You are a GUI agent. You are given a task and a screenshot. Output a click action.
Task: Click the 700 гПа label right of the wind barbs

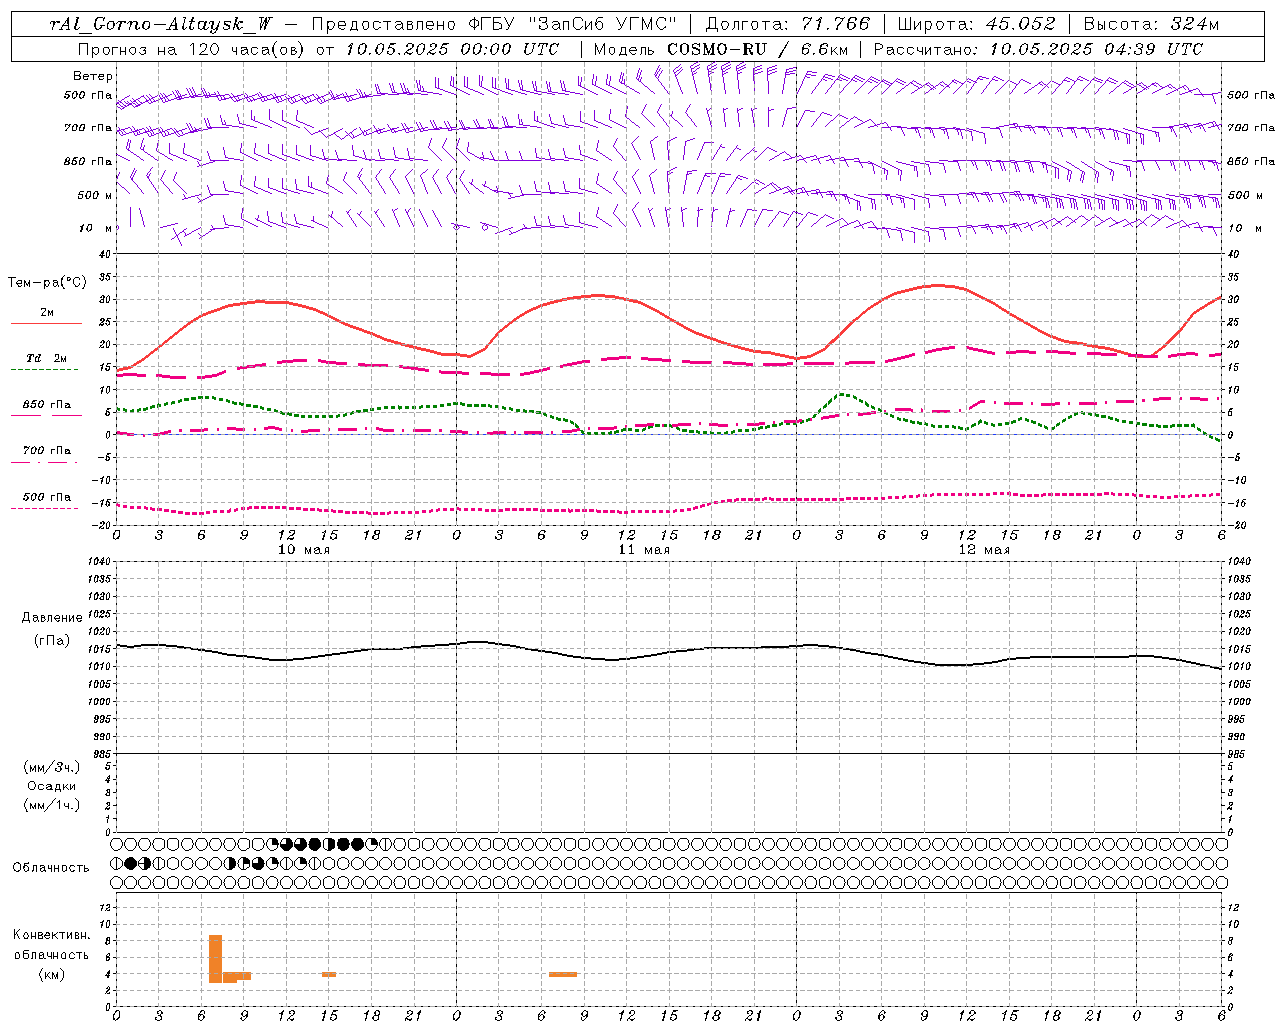click(1251, 128)
